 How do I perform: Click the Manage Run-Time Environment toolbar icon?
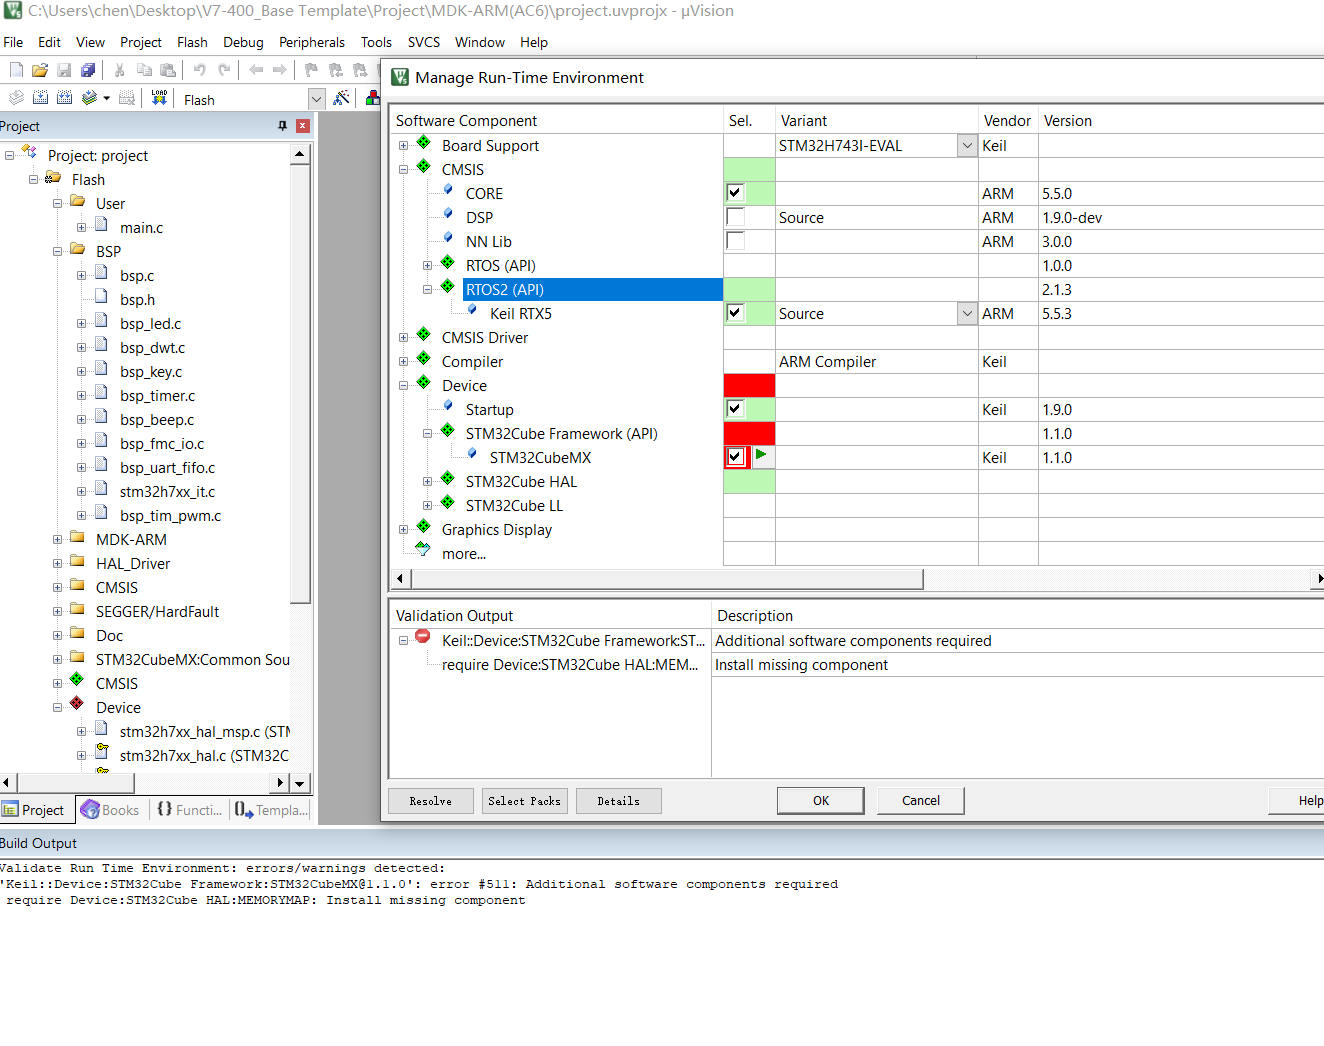[x=373, y=98]
